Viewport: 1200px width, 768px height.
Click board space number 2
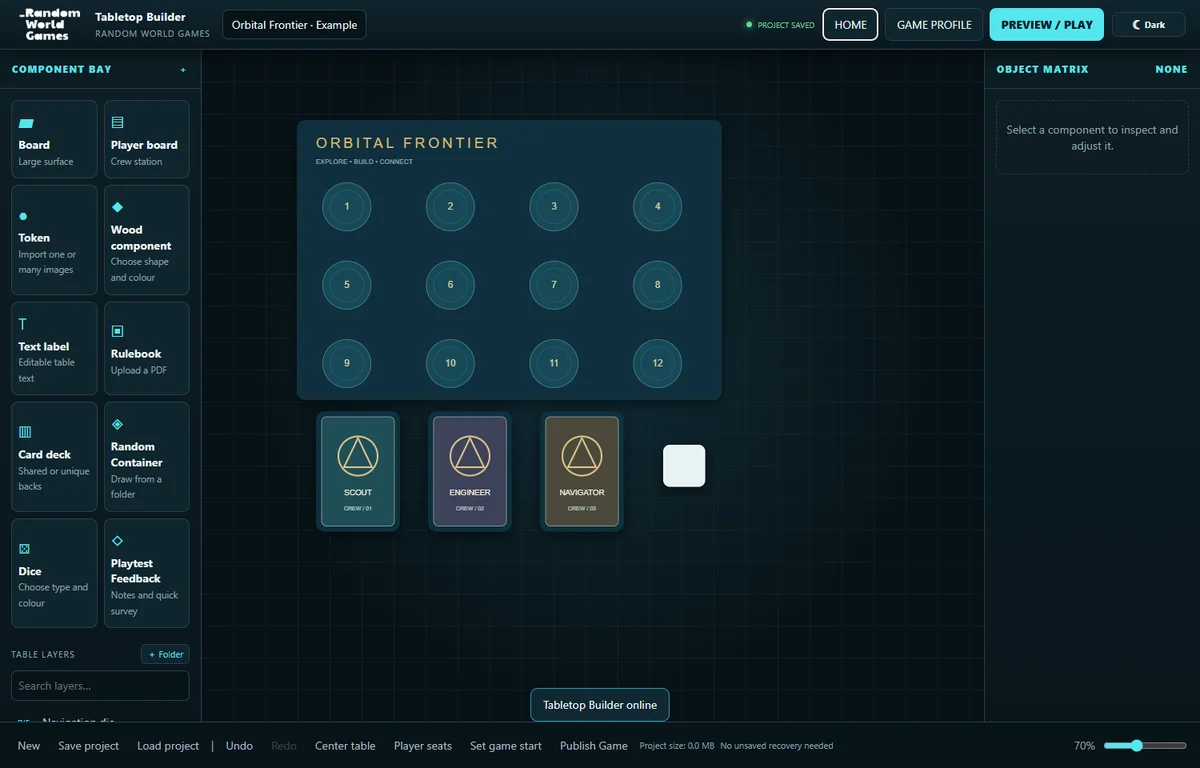click(450, 207)
